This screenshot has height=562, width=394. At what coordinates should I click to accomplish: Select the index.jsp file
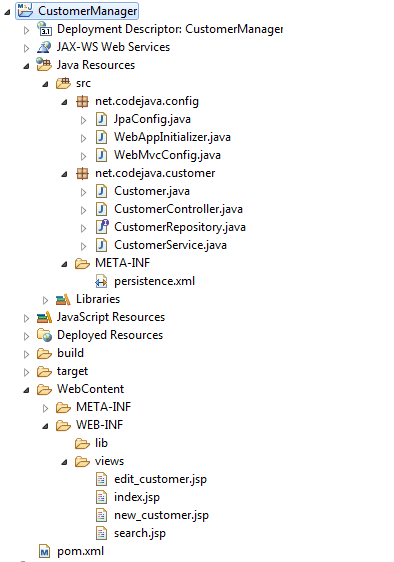click(137, 497)
